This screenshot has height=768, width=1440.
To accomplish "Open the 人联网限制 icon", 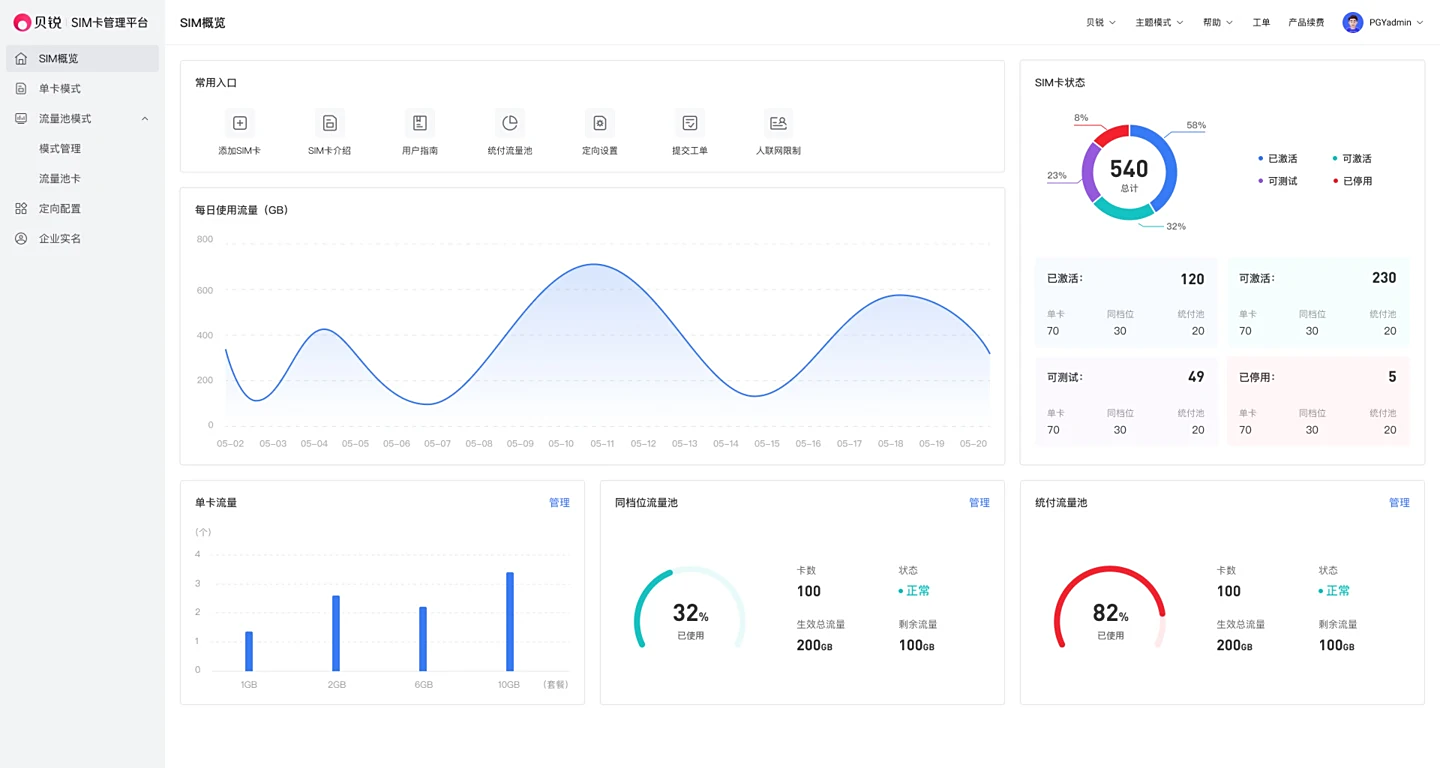I will (x=778, y=123).
